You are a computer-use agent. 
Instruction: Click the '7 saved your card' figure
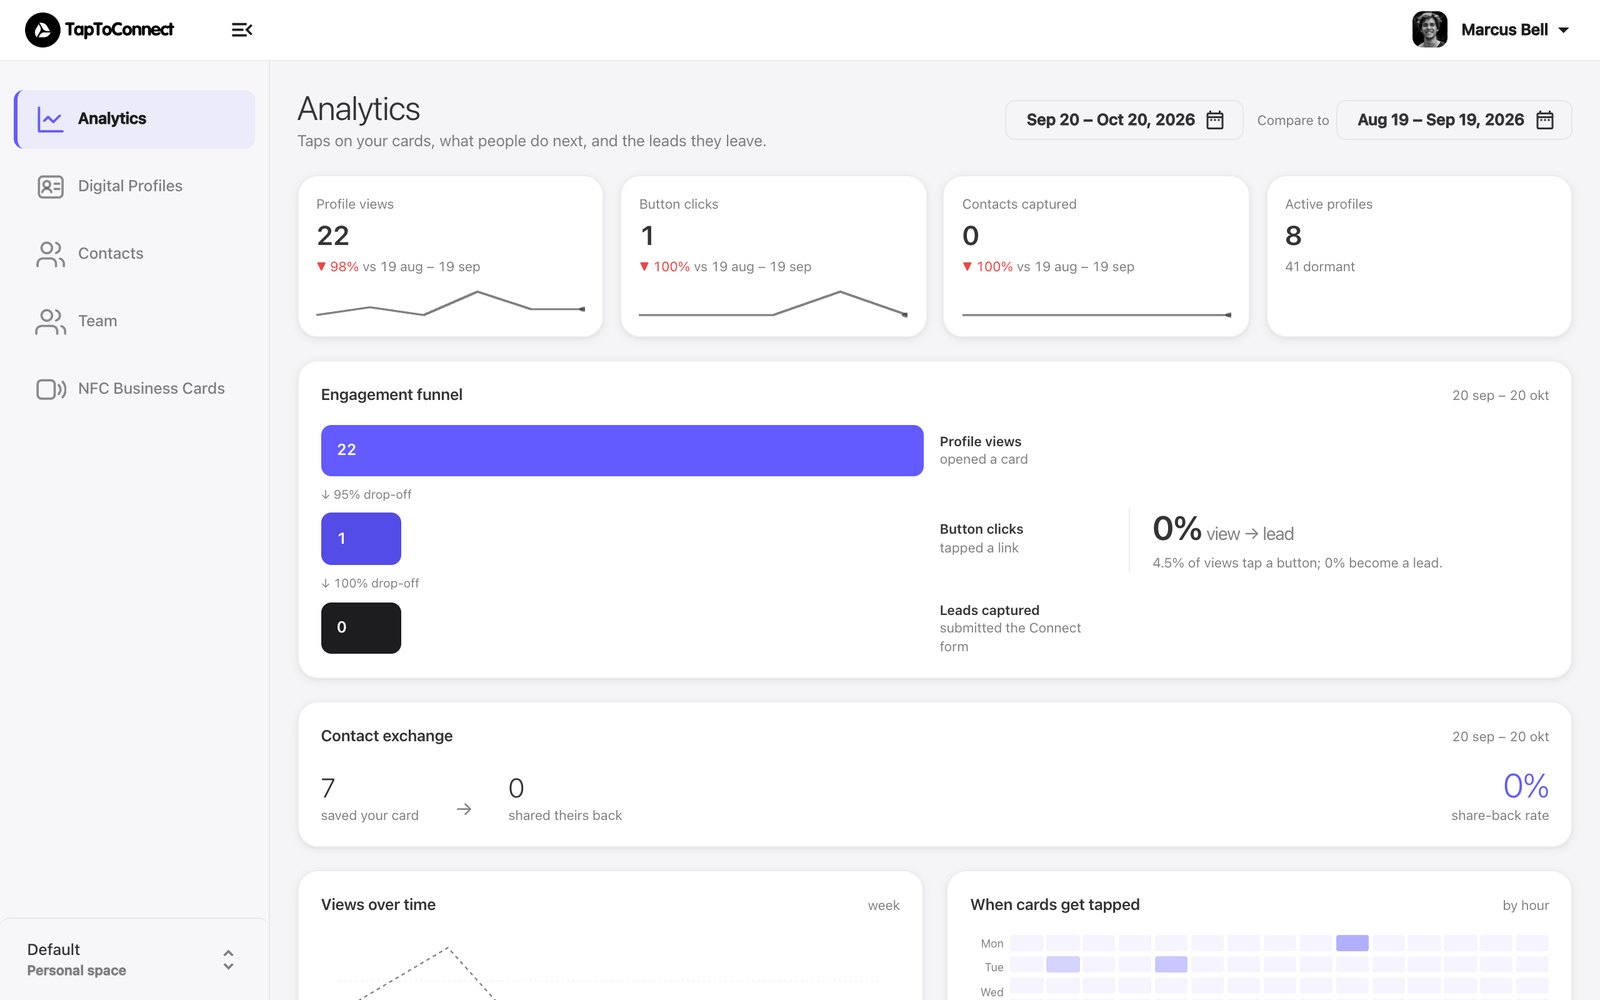coord(370,798)
